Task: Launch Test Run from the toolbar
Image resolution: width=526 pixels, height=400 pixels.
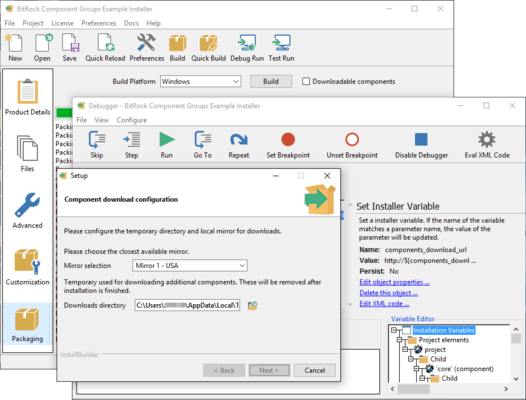Action: click(x=281, y=48)
